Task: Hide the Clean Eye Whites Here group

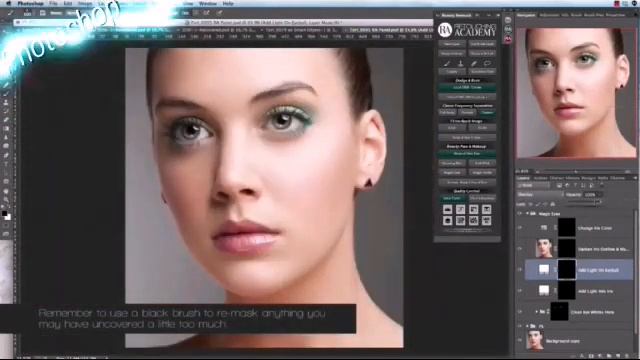Action: tap(520, 312)
